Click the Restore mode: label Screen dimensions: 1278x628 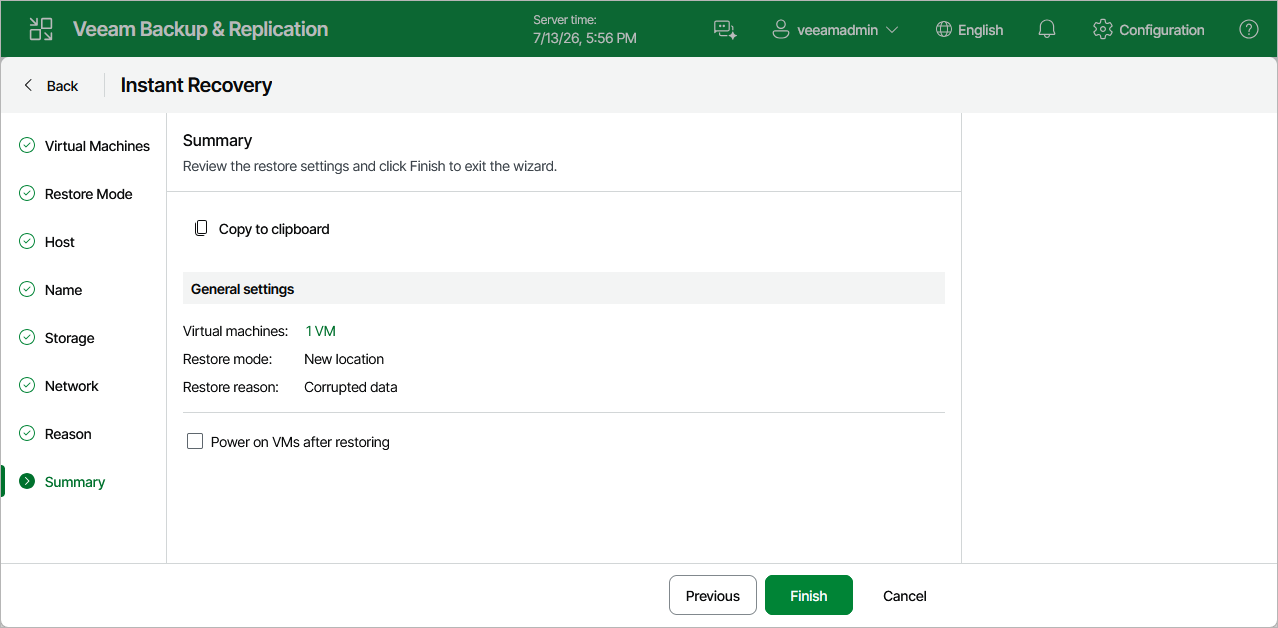point(228,359)
